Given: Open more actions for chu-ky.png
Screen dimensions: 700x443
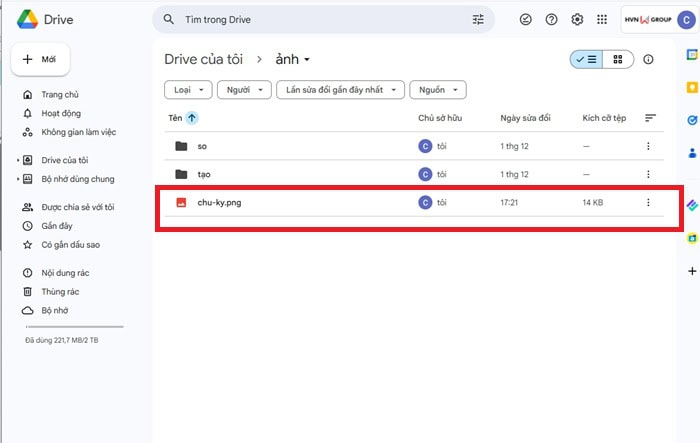Looking at the screenshot, I should click(x=648, y=202).
